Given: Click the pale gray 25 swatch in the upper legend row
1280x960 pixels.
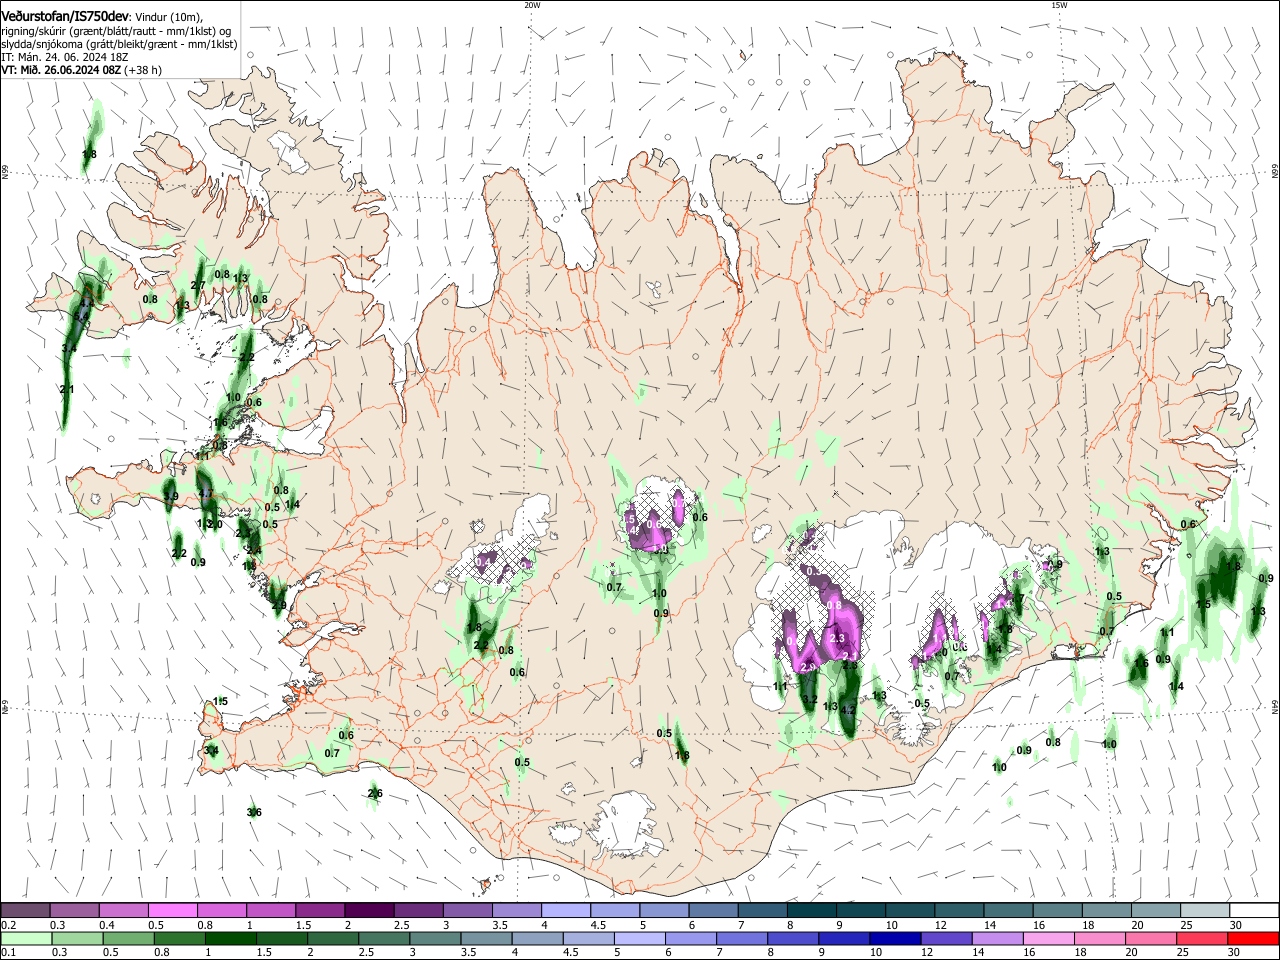Looking at the screenshot, I should pos(1207,910).
